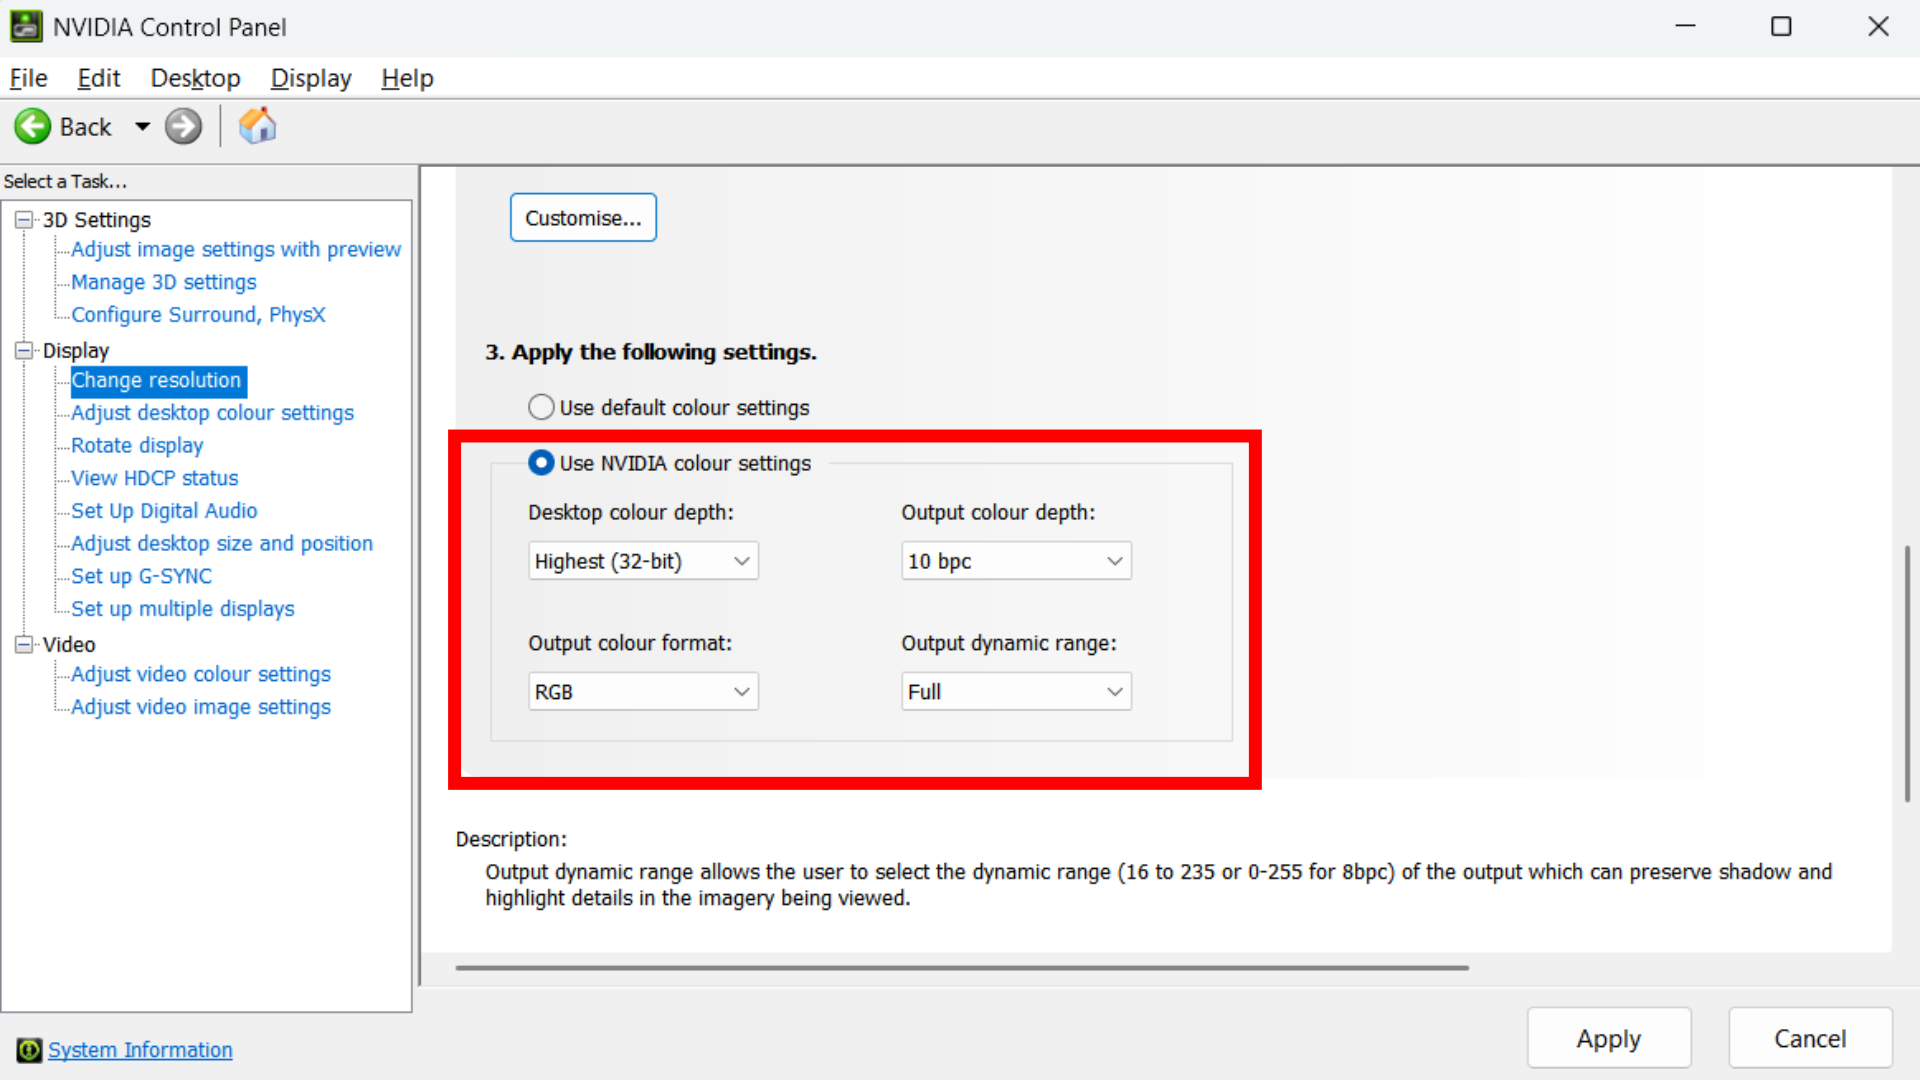
Task: Click the System Information NVIDIA icon
Action: (29, 1050)
